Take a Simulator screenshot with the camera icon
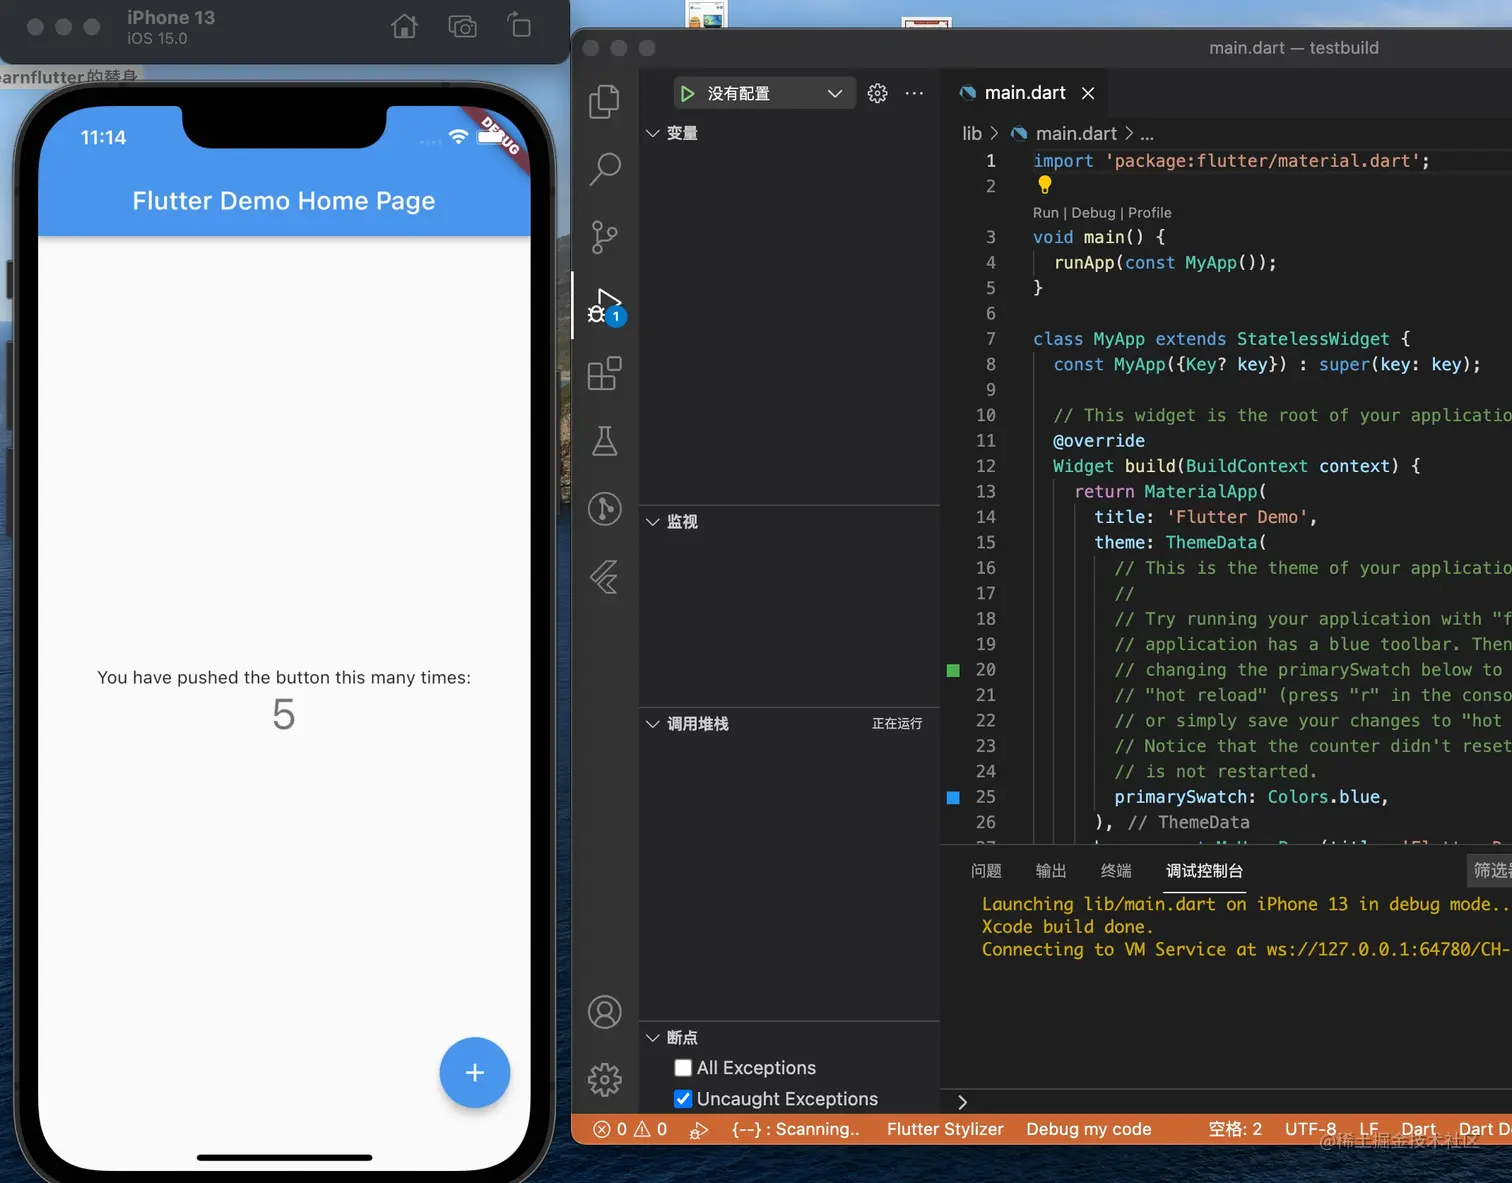This screenshot has height=1183, width=1512. click(x=462, y=26)
